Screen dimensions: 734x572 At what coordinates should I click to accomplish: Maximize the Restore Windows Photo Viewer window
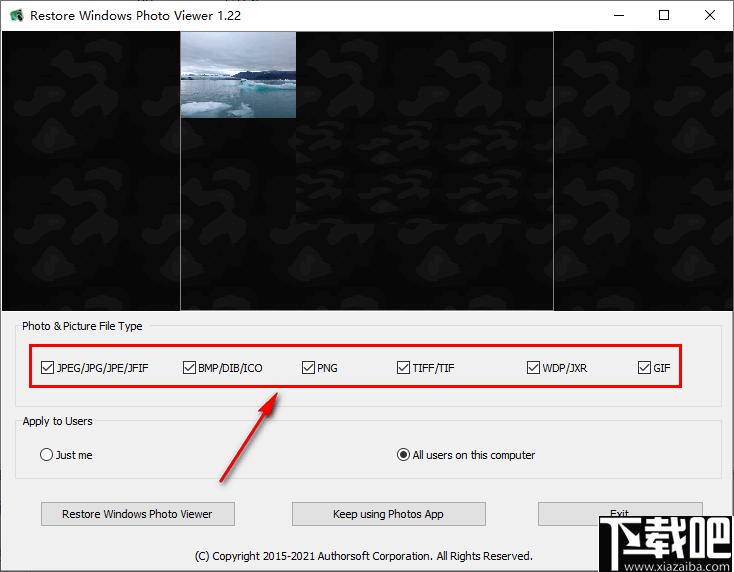(664, 15)
